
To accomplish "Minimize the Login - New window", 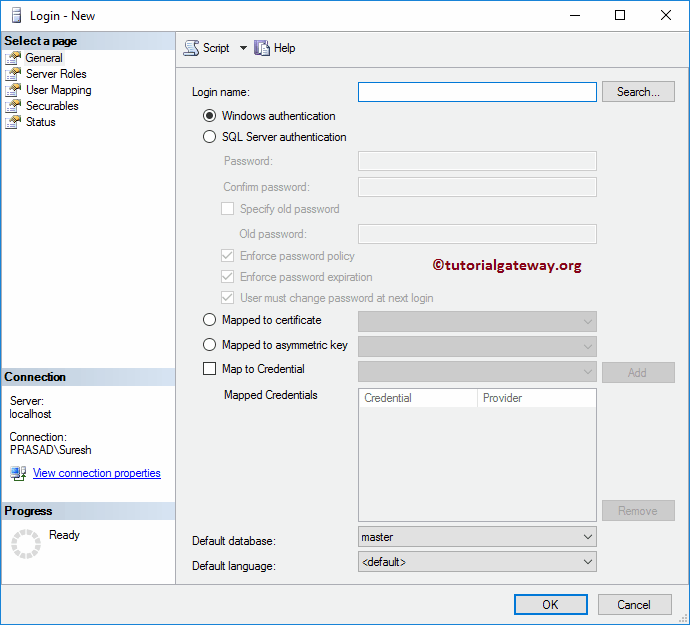I will pos(575,15).
